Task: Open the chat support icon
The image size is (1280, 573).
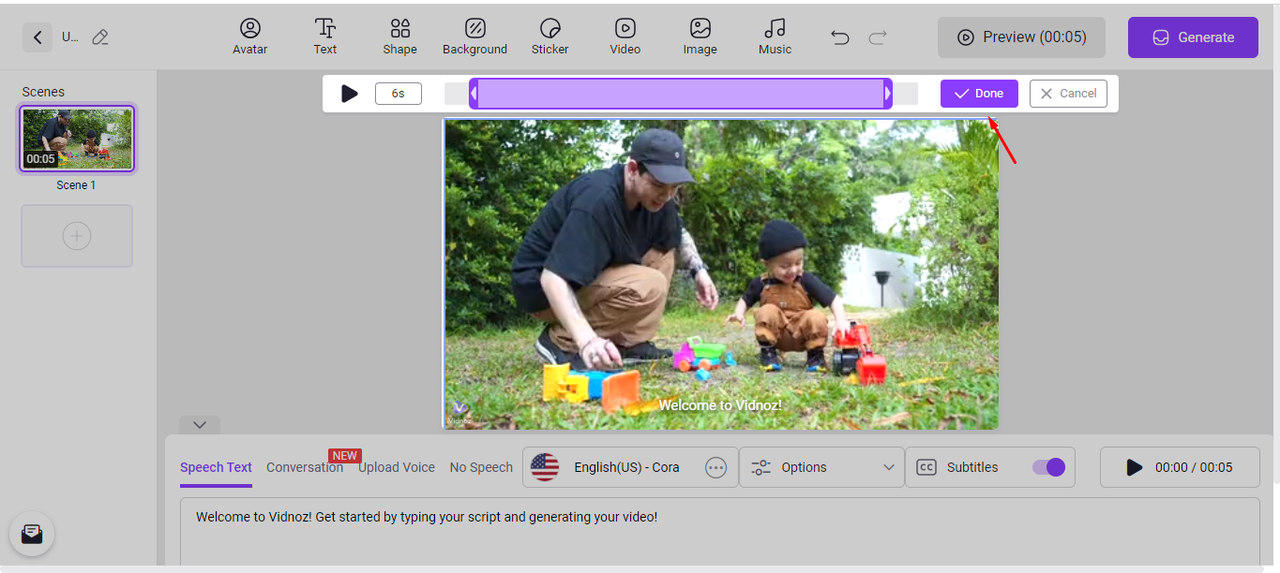Action: pyautogui.click(x=32, y=534)
